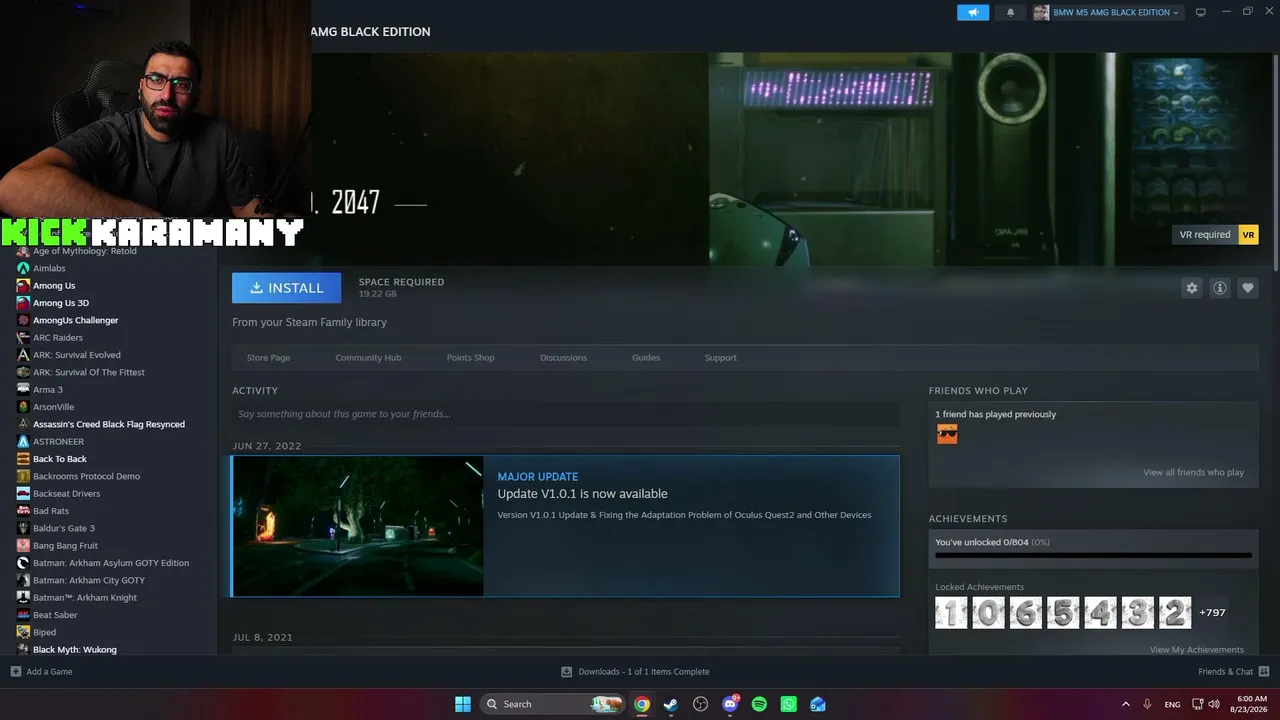Click the taskbar Search box

[552, 704]
